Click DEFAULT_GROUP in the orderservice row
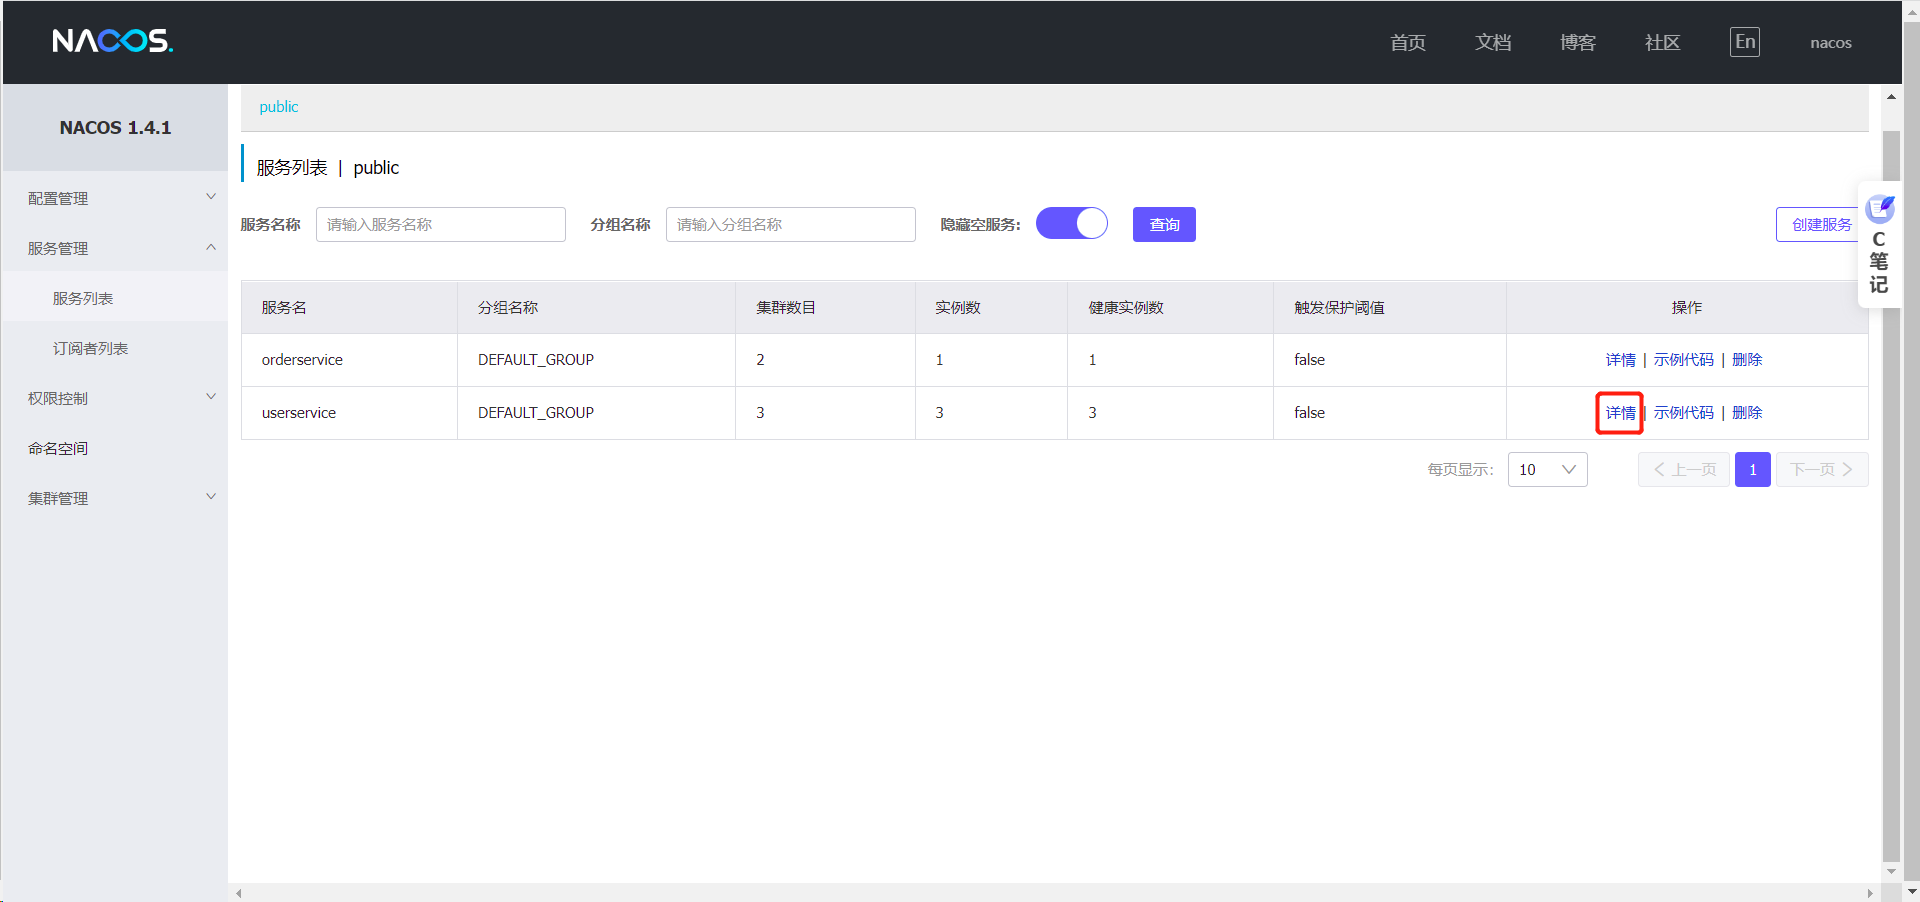The height and width of the screenshot is (902, 1920). [536, 360]
